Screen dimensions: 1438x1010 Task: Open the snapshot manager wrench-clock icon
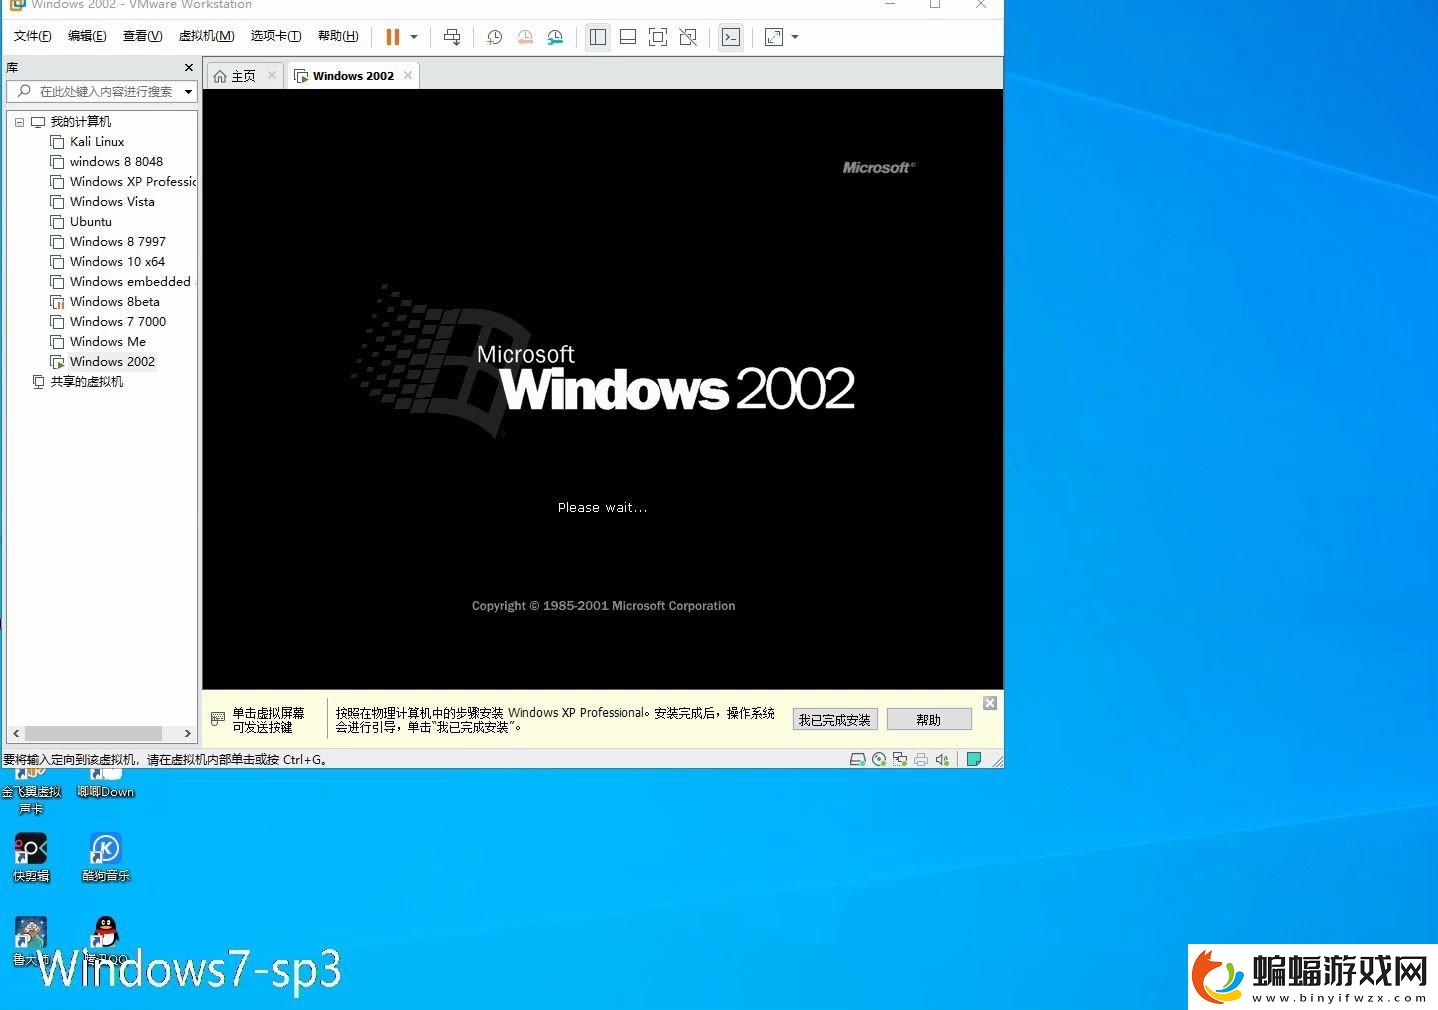pyautogui.click(x=555, y=37)
